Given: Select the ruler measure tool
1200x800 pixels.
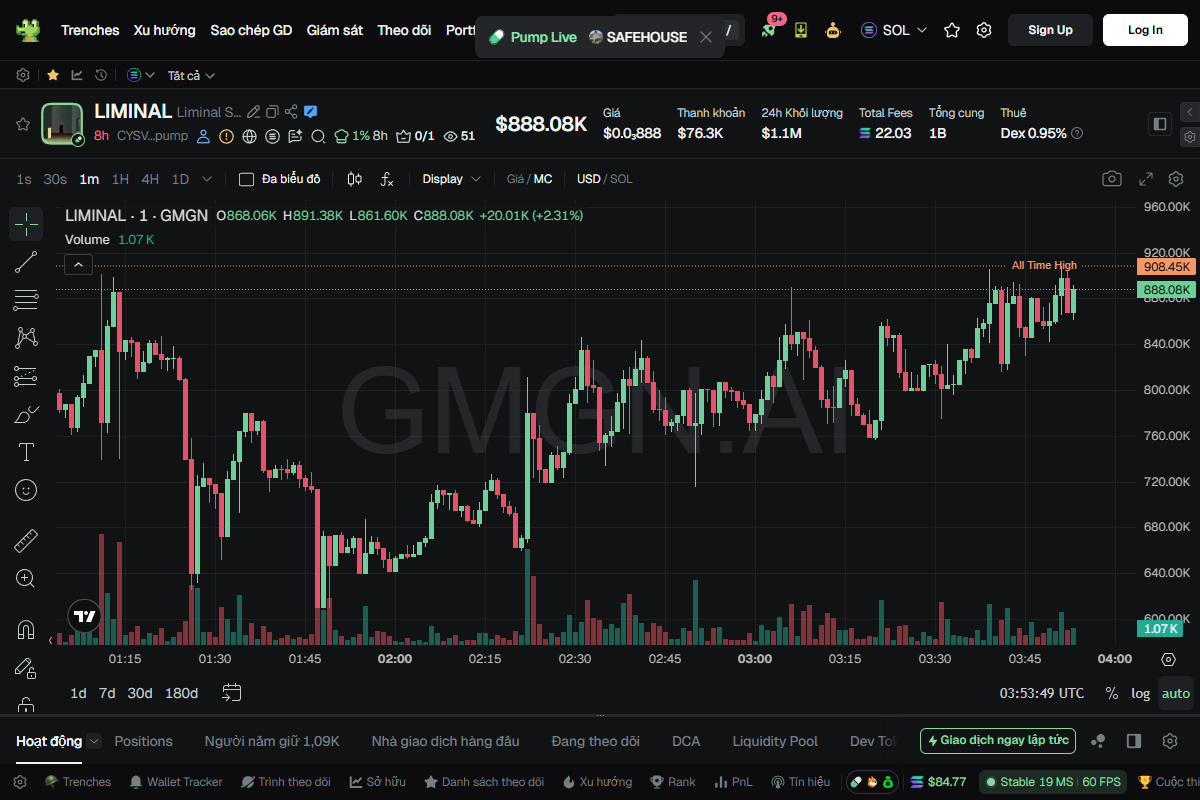Looking at the screenshot, I should tap(26, 541).
